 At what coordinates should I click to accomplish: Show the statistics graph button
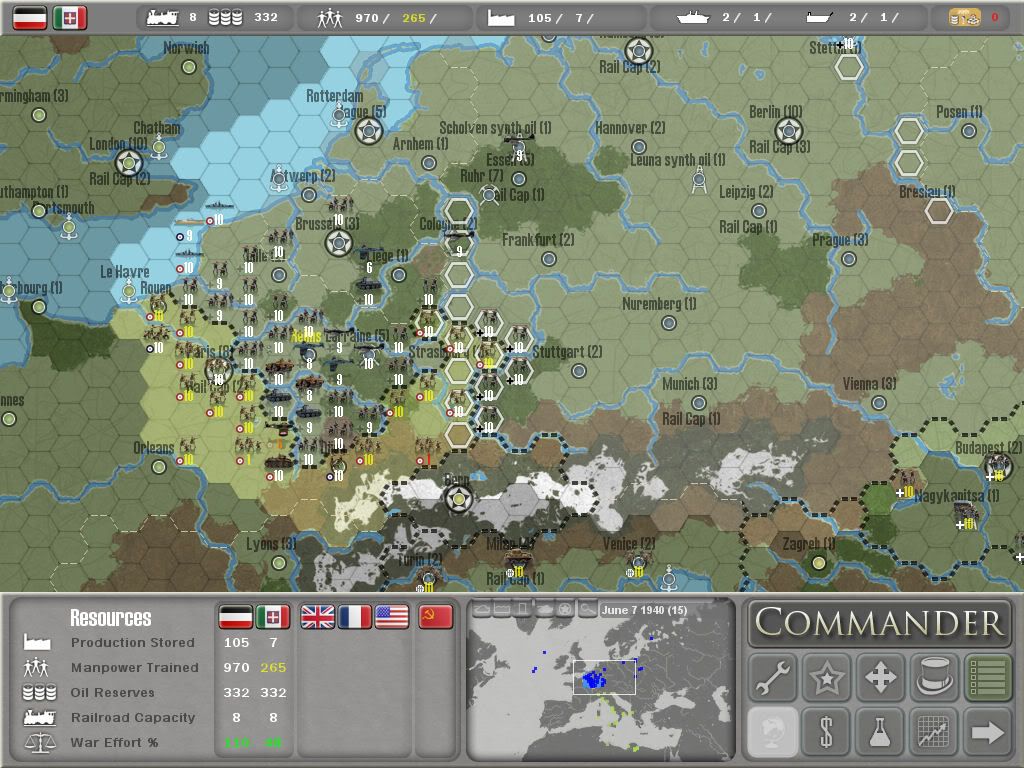tap(933, 732)
